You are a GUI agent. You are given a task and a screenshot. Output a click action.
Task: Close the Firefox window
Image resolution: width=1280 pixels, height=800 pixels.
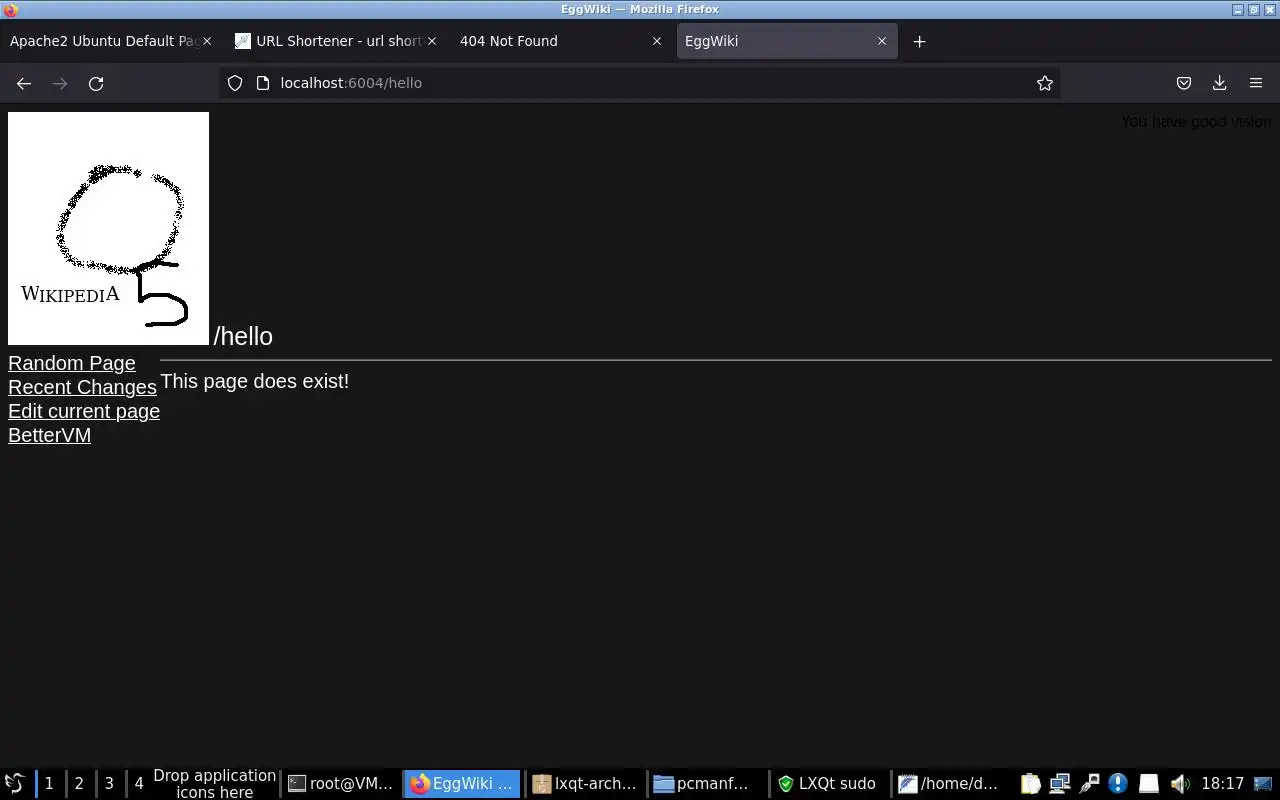coord(1269,9)
